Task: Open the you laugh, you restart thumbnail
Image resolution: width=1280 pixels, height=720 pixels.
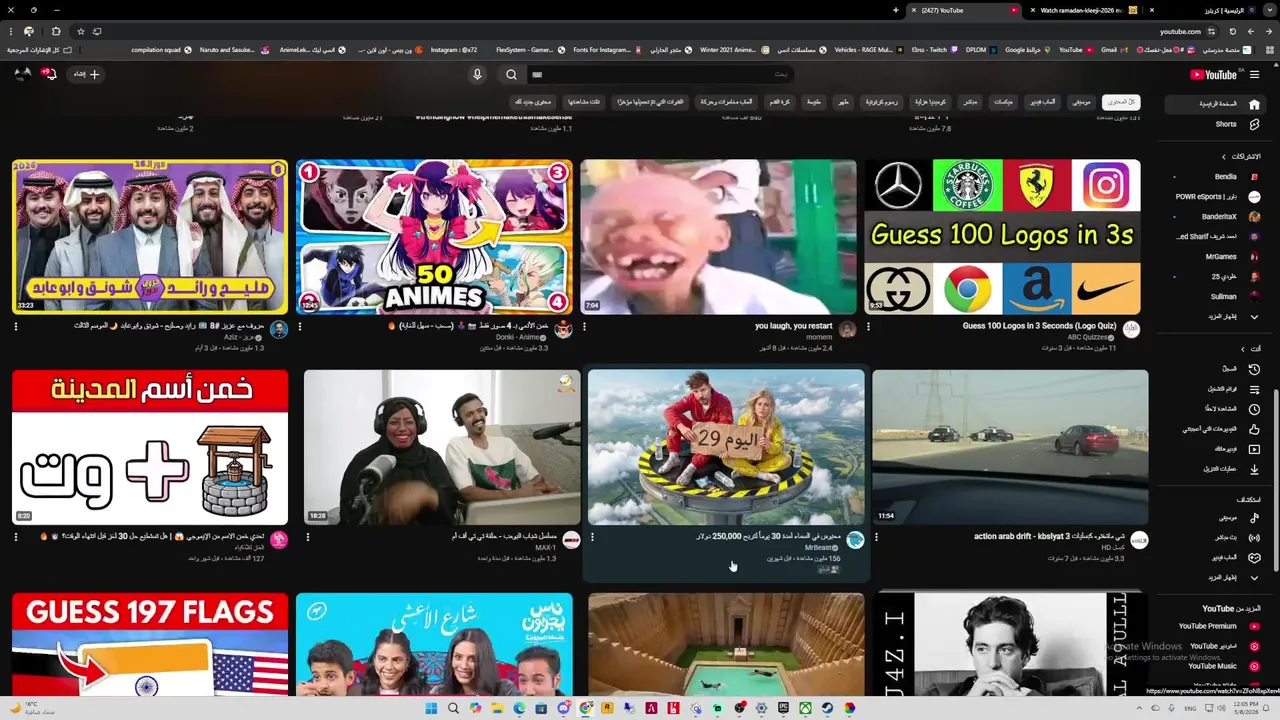Action: (x=718, y=237)
